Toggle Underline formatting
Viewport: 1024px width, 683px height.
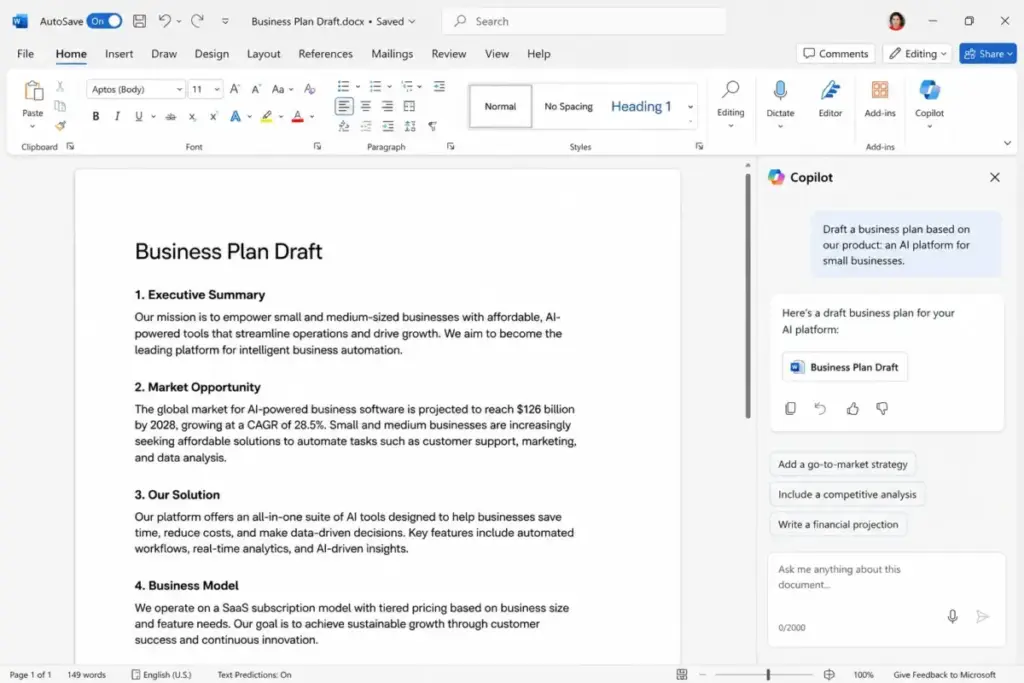coord(138,116)
